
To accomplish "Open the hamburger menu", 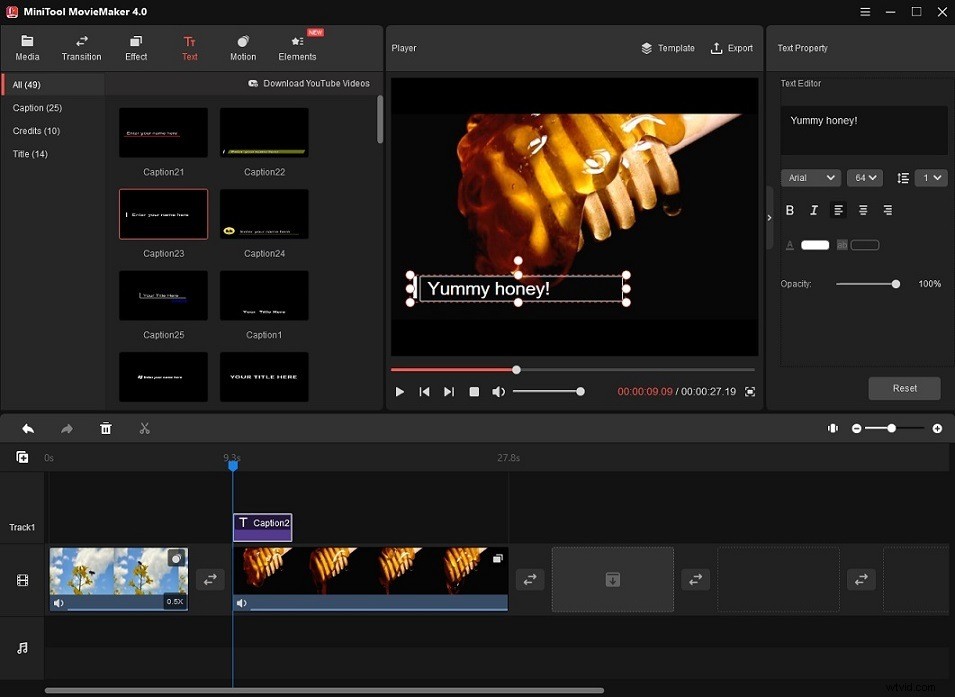I will [864, 12].
